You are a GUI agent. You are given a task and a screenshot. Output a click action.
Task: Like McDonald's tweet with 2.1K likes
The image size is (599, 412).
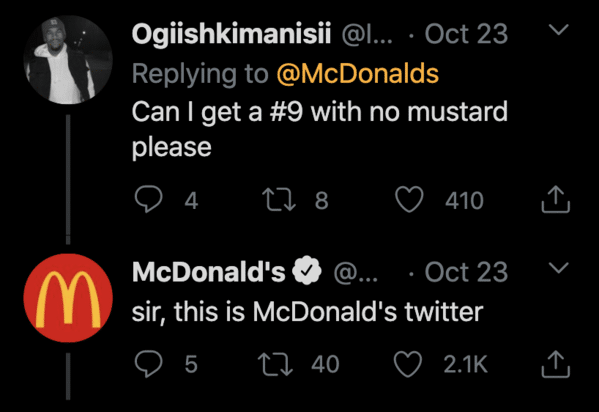click(408, 364)
